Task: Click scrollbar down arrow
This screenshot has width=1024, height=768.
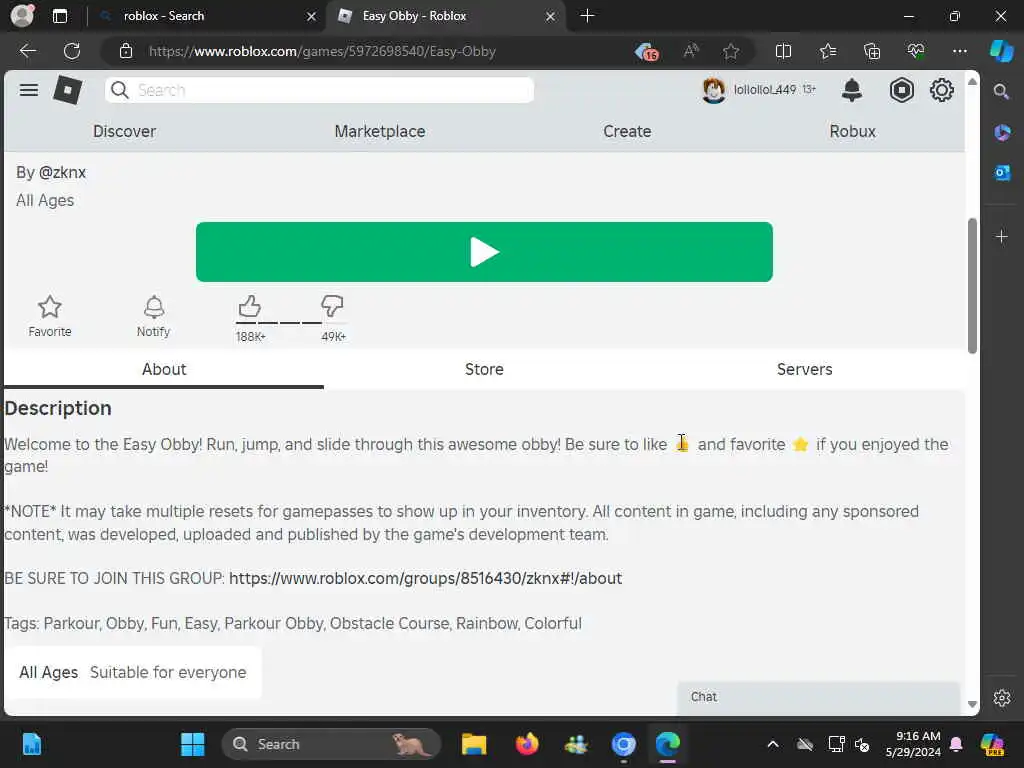Action: [x=972, y=705]
